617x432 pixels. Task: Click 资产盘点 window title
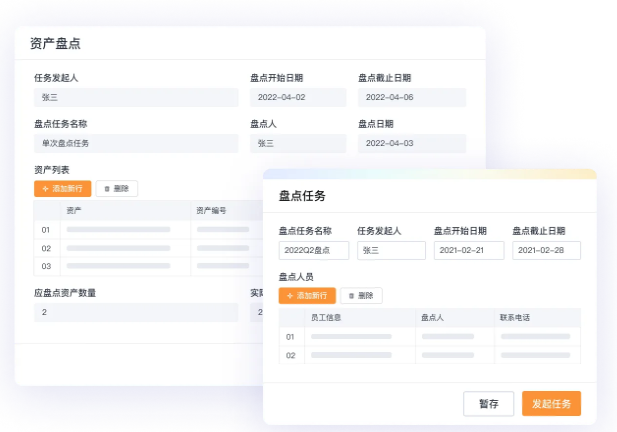[55, 43]
